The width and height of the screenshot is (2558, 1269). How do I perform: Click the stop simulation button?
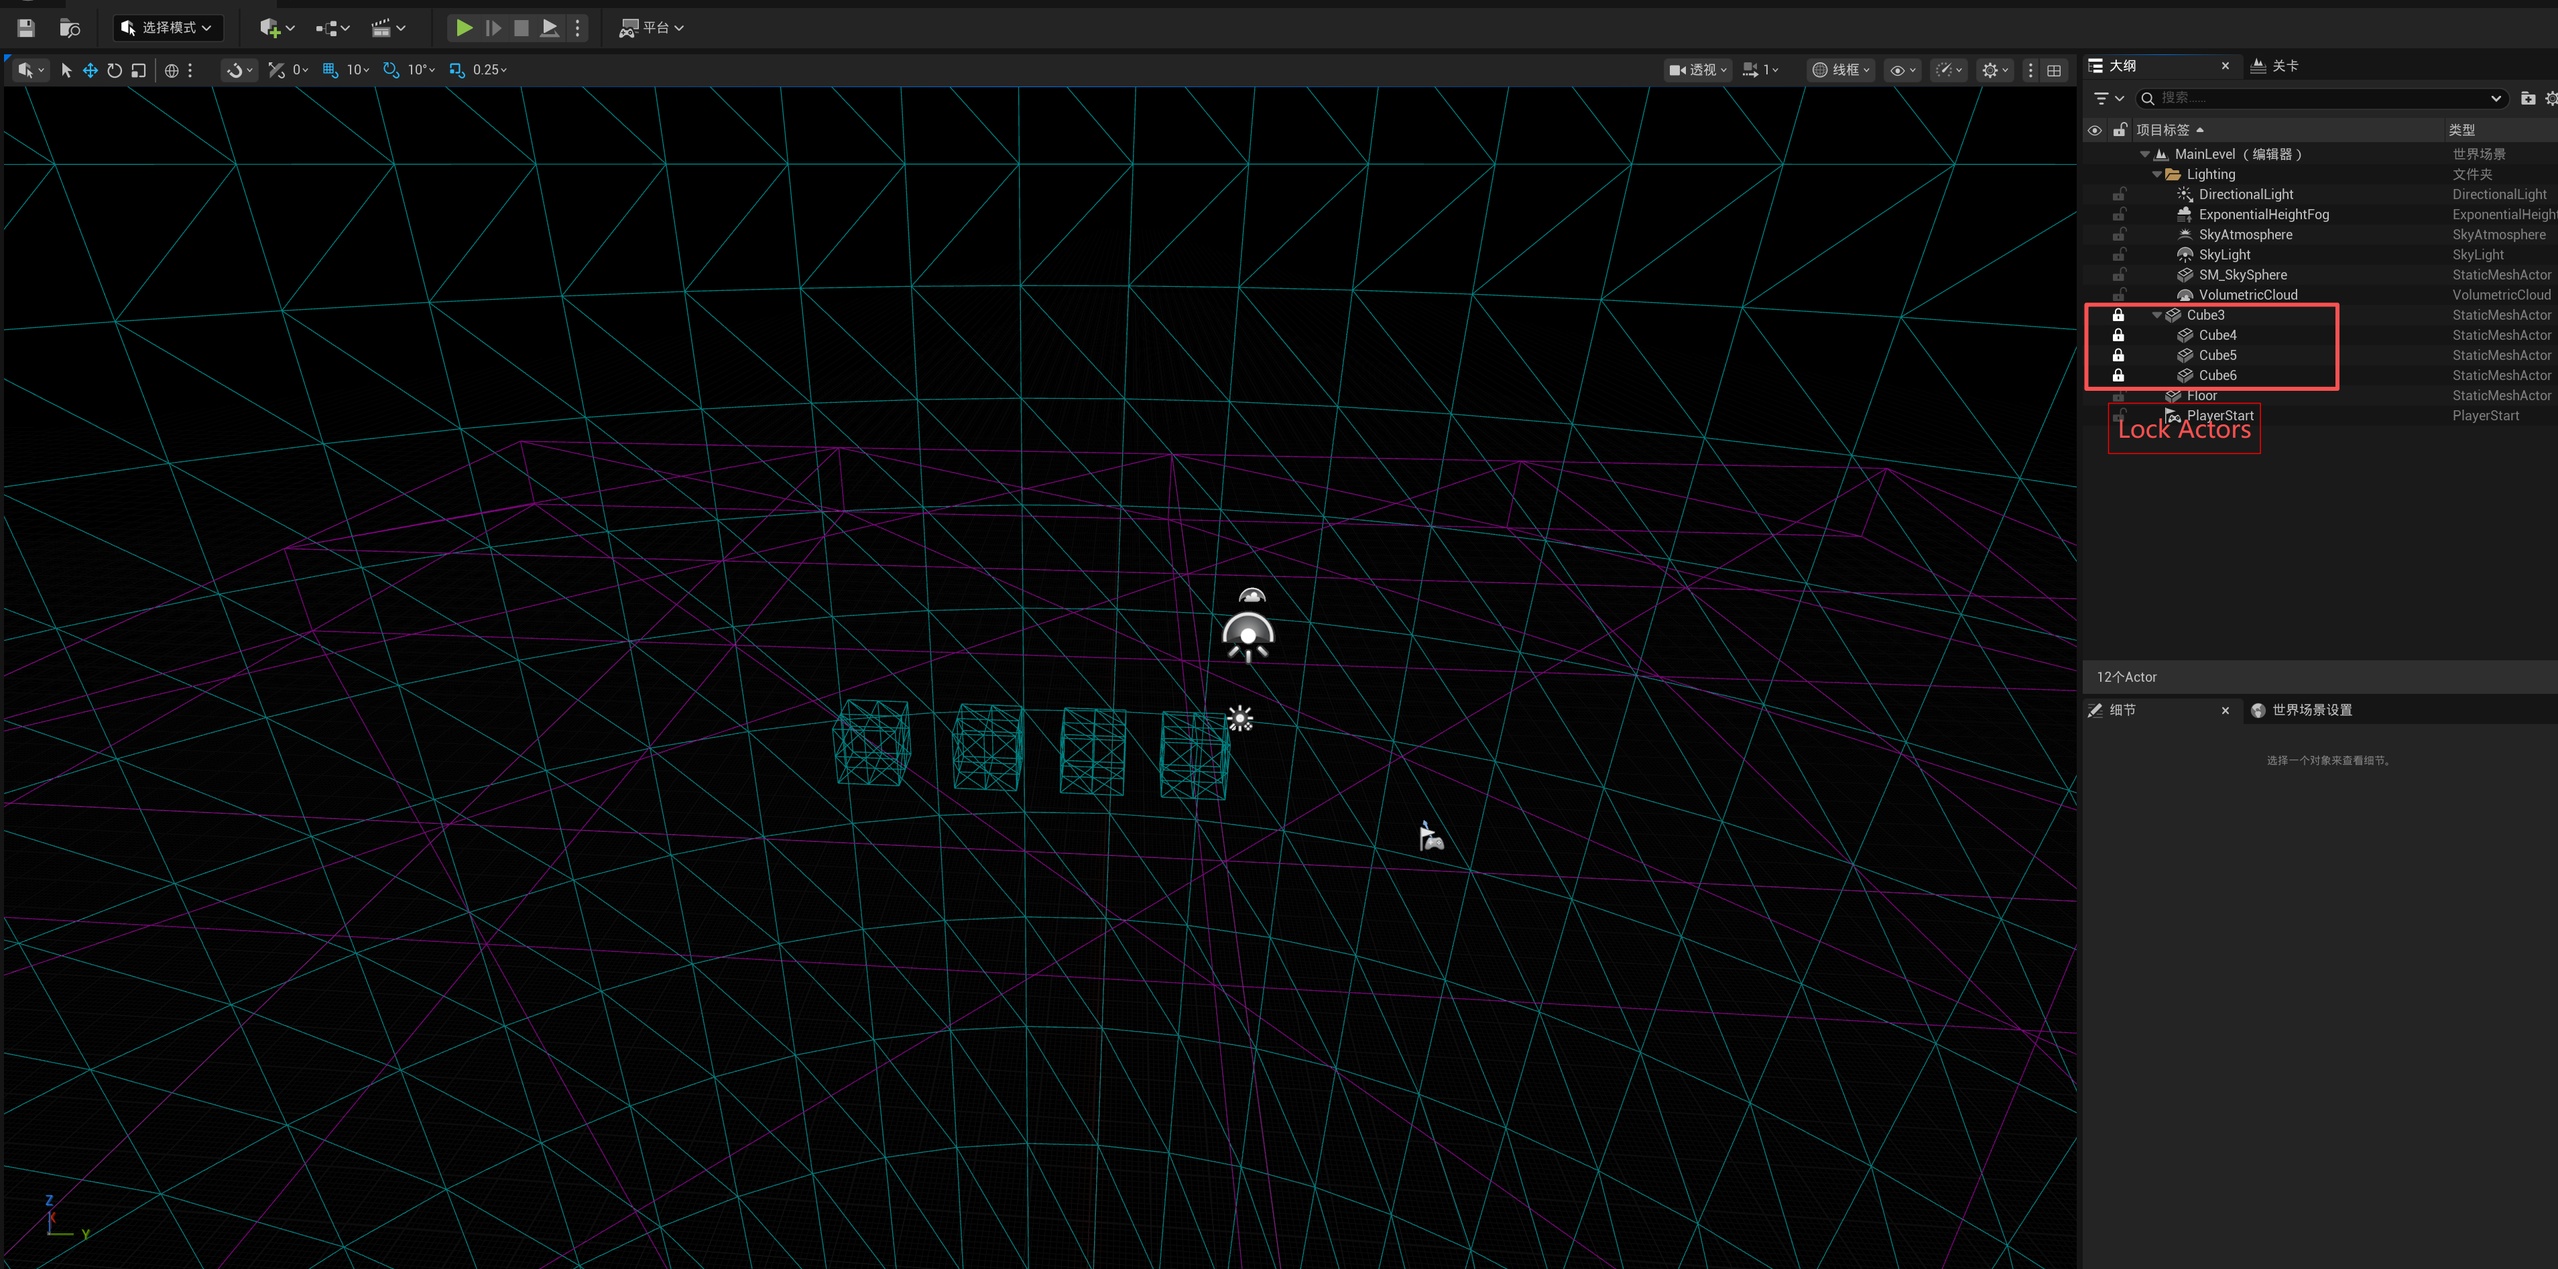pos(521,28)
